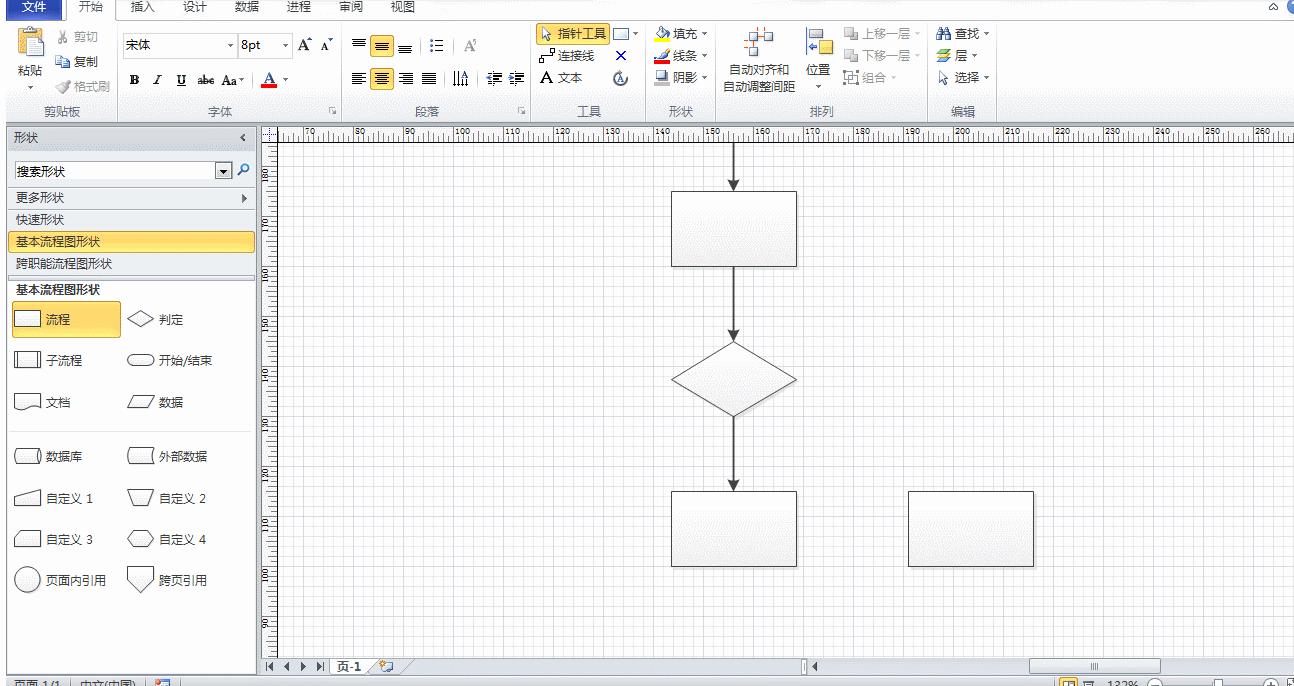Click the 粘贴 (Paste) clipboard icon
The width and height of the screenshot is (1294, 686).
(30, 43)
